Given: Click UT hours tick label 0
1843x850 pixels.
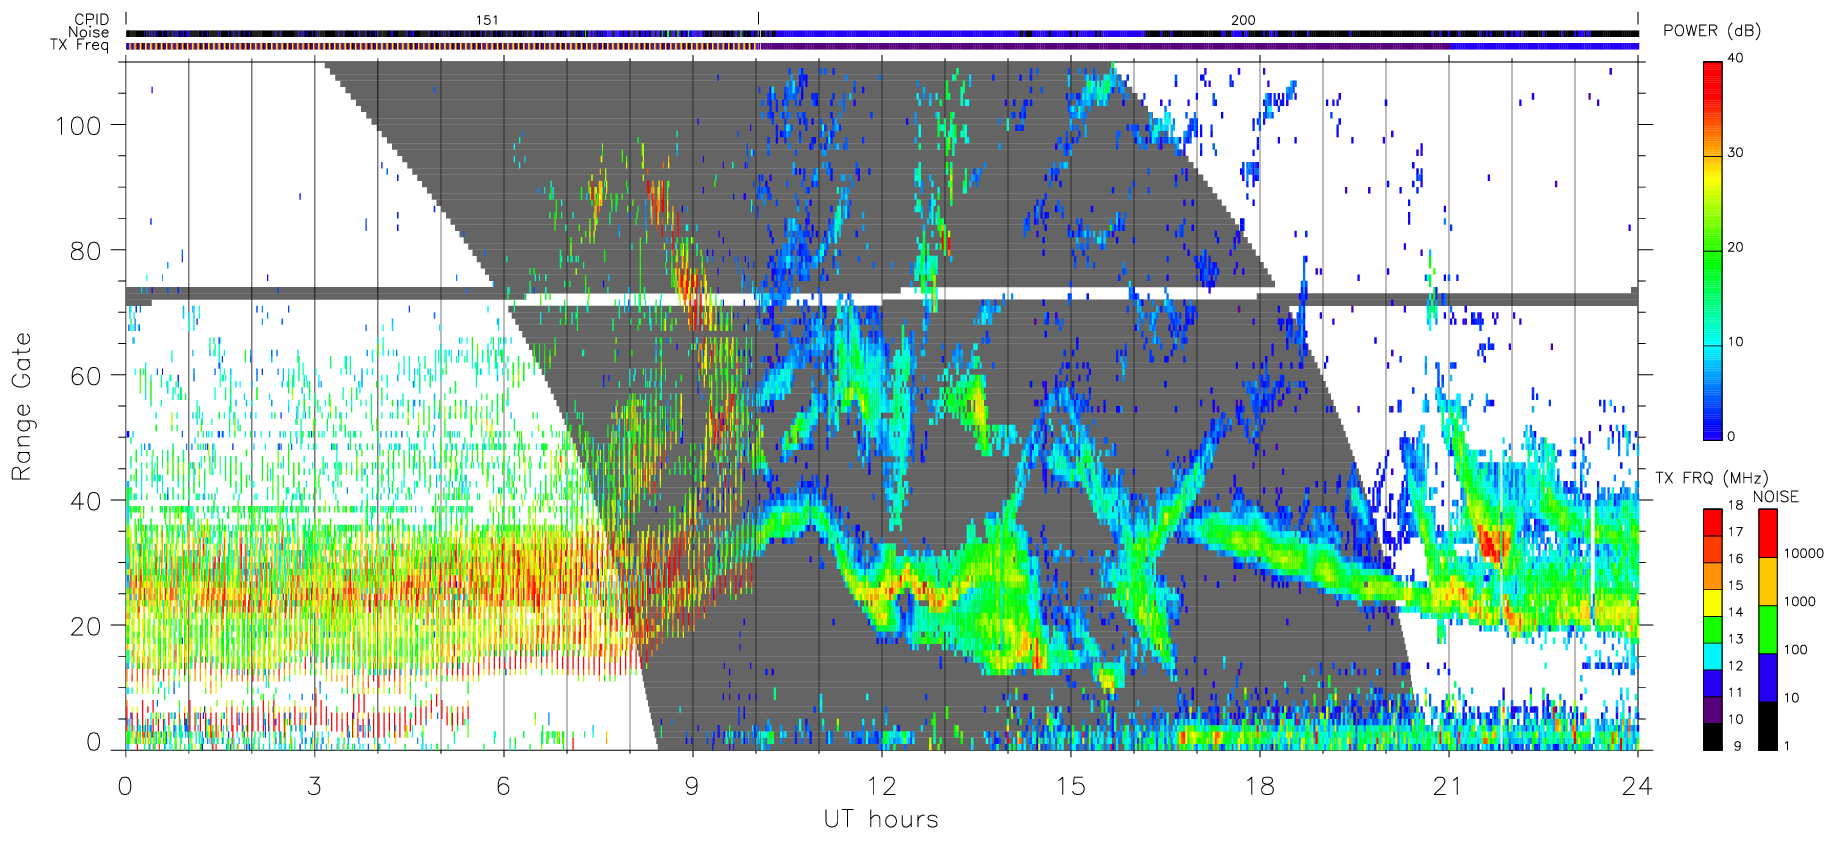Looking at the screenshot, I should [x=125, y=786].
